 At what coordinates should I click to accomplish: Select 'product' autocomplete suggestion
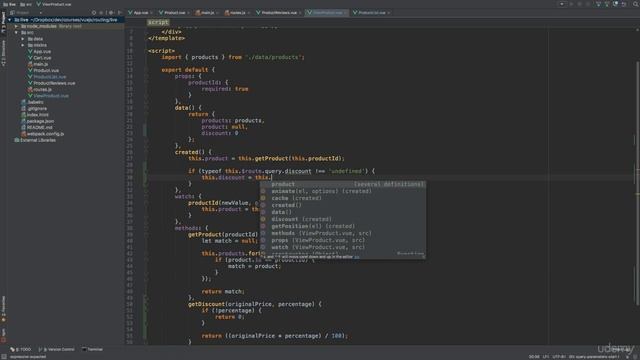(x=342, y=184)
